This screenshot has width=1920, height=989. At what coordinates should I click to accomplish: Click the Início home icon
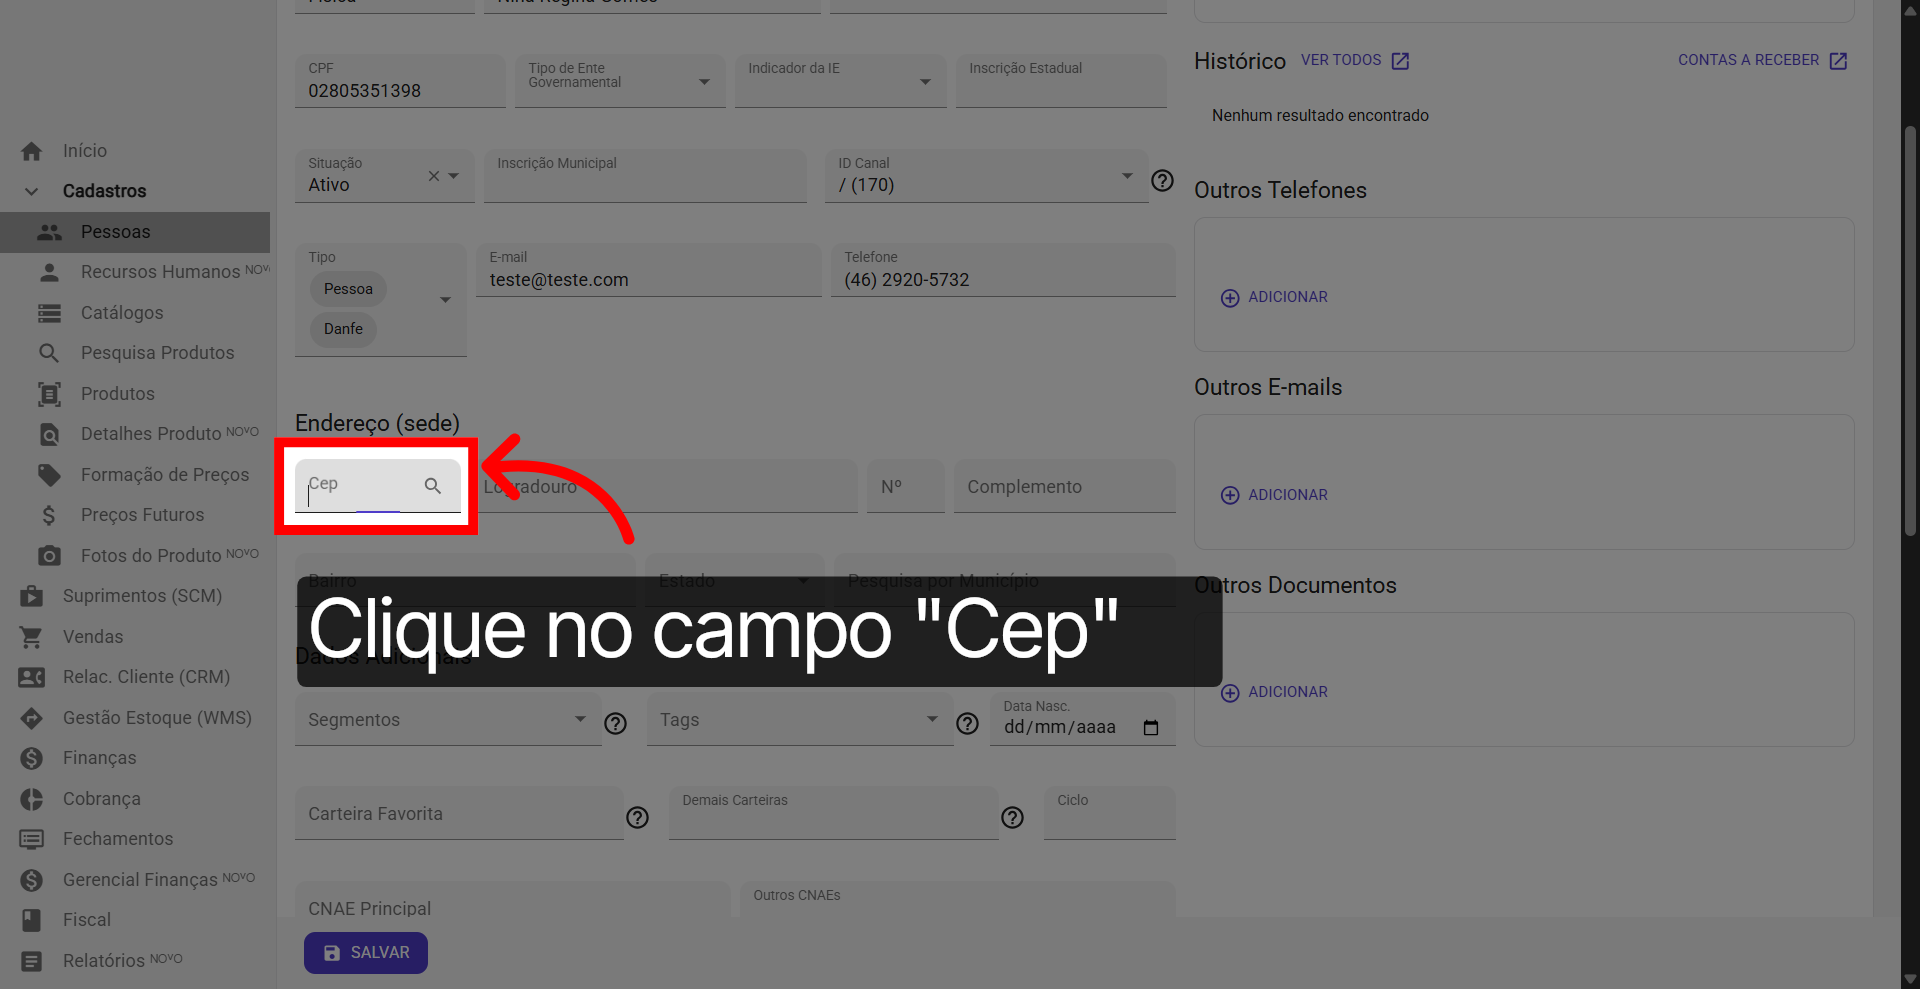(31, 150)
